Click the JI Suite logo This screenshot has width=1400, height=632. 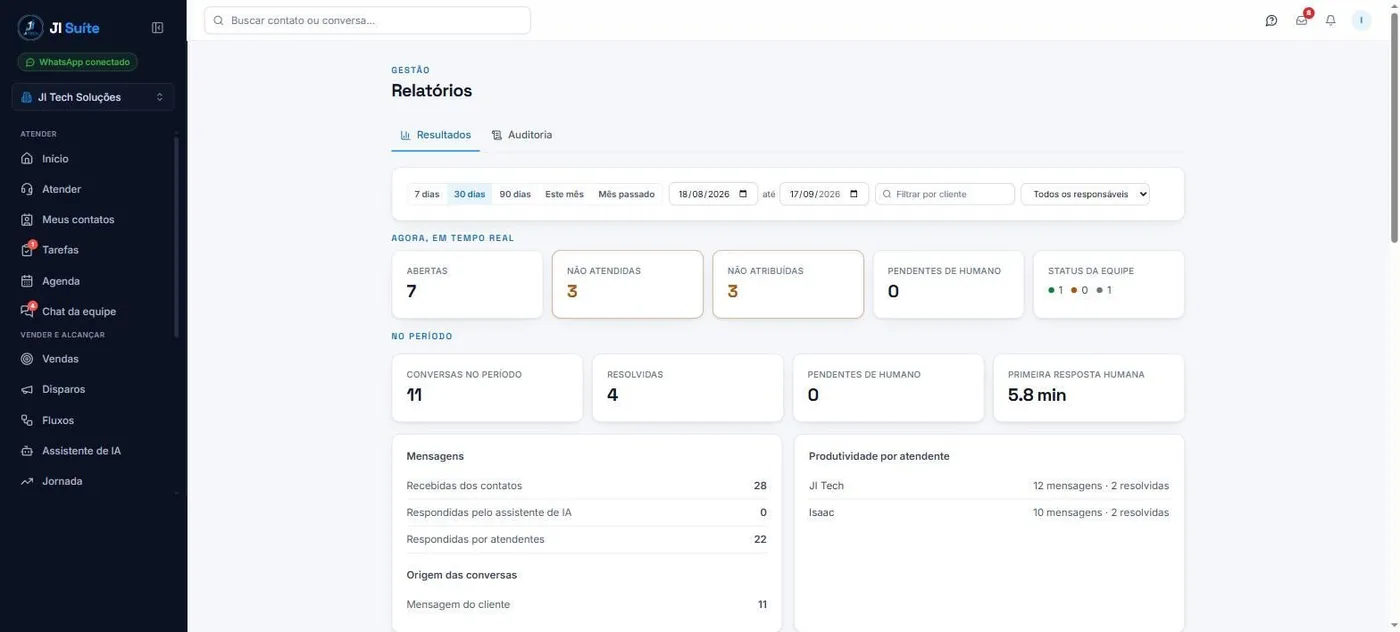coord(59,28)
